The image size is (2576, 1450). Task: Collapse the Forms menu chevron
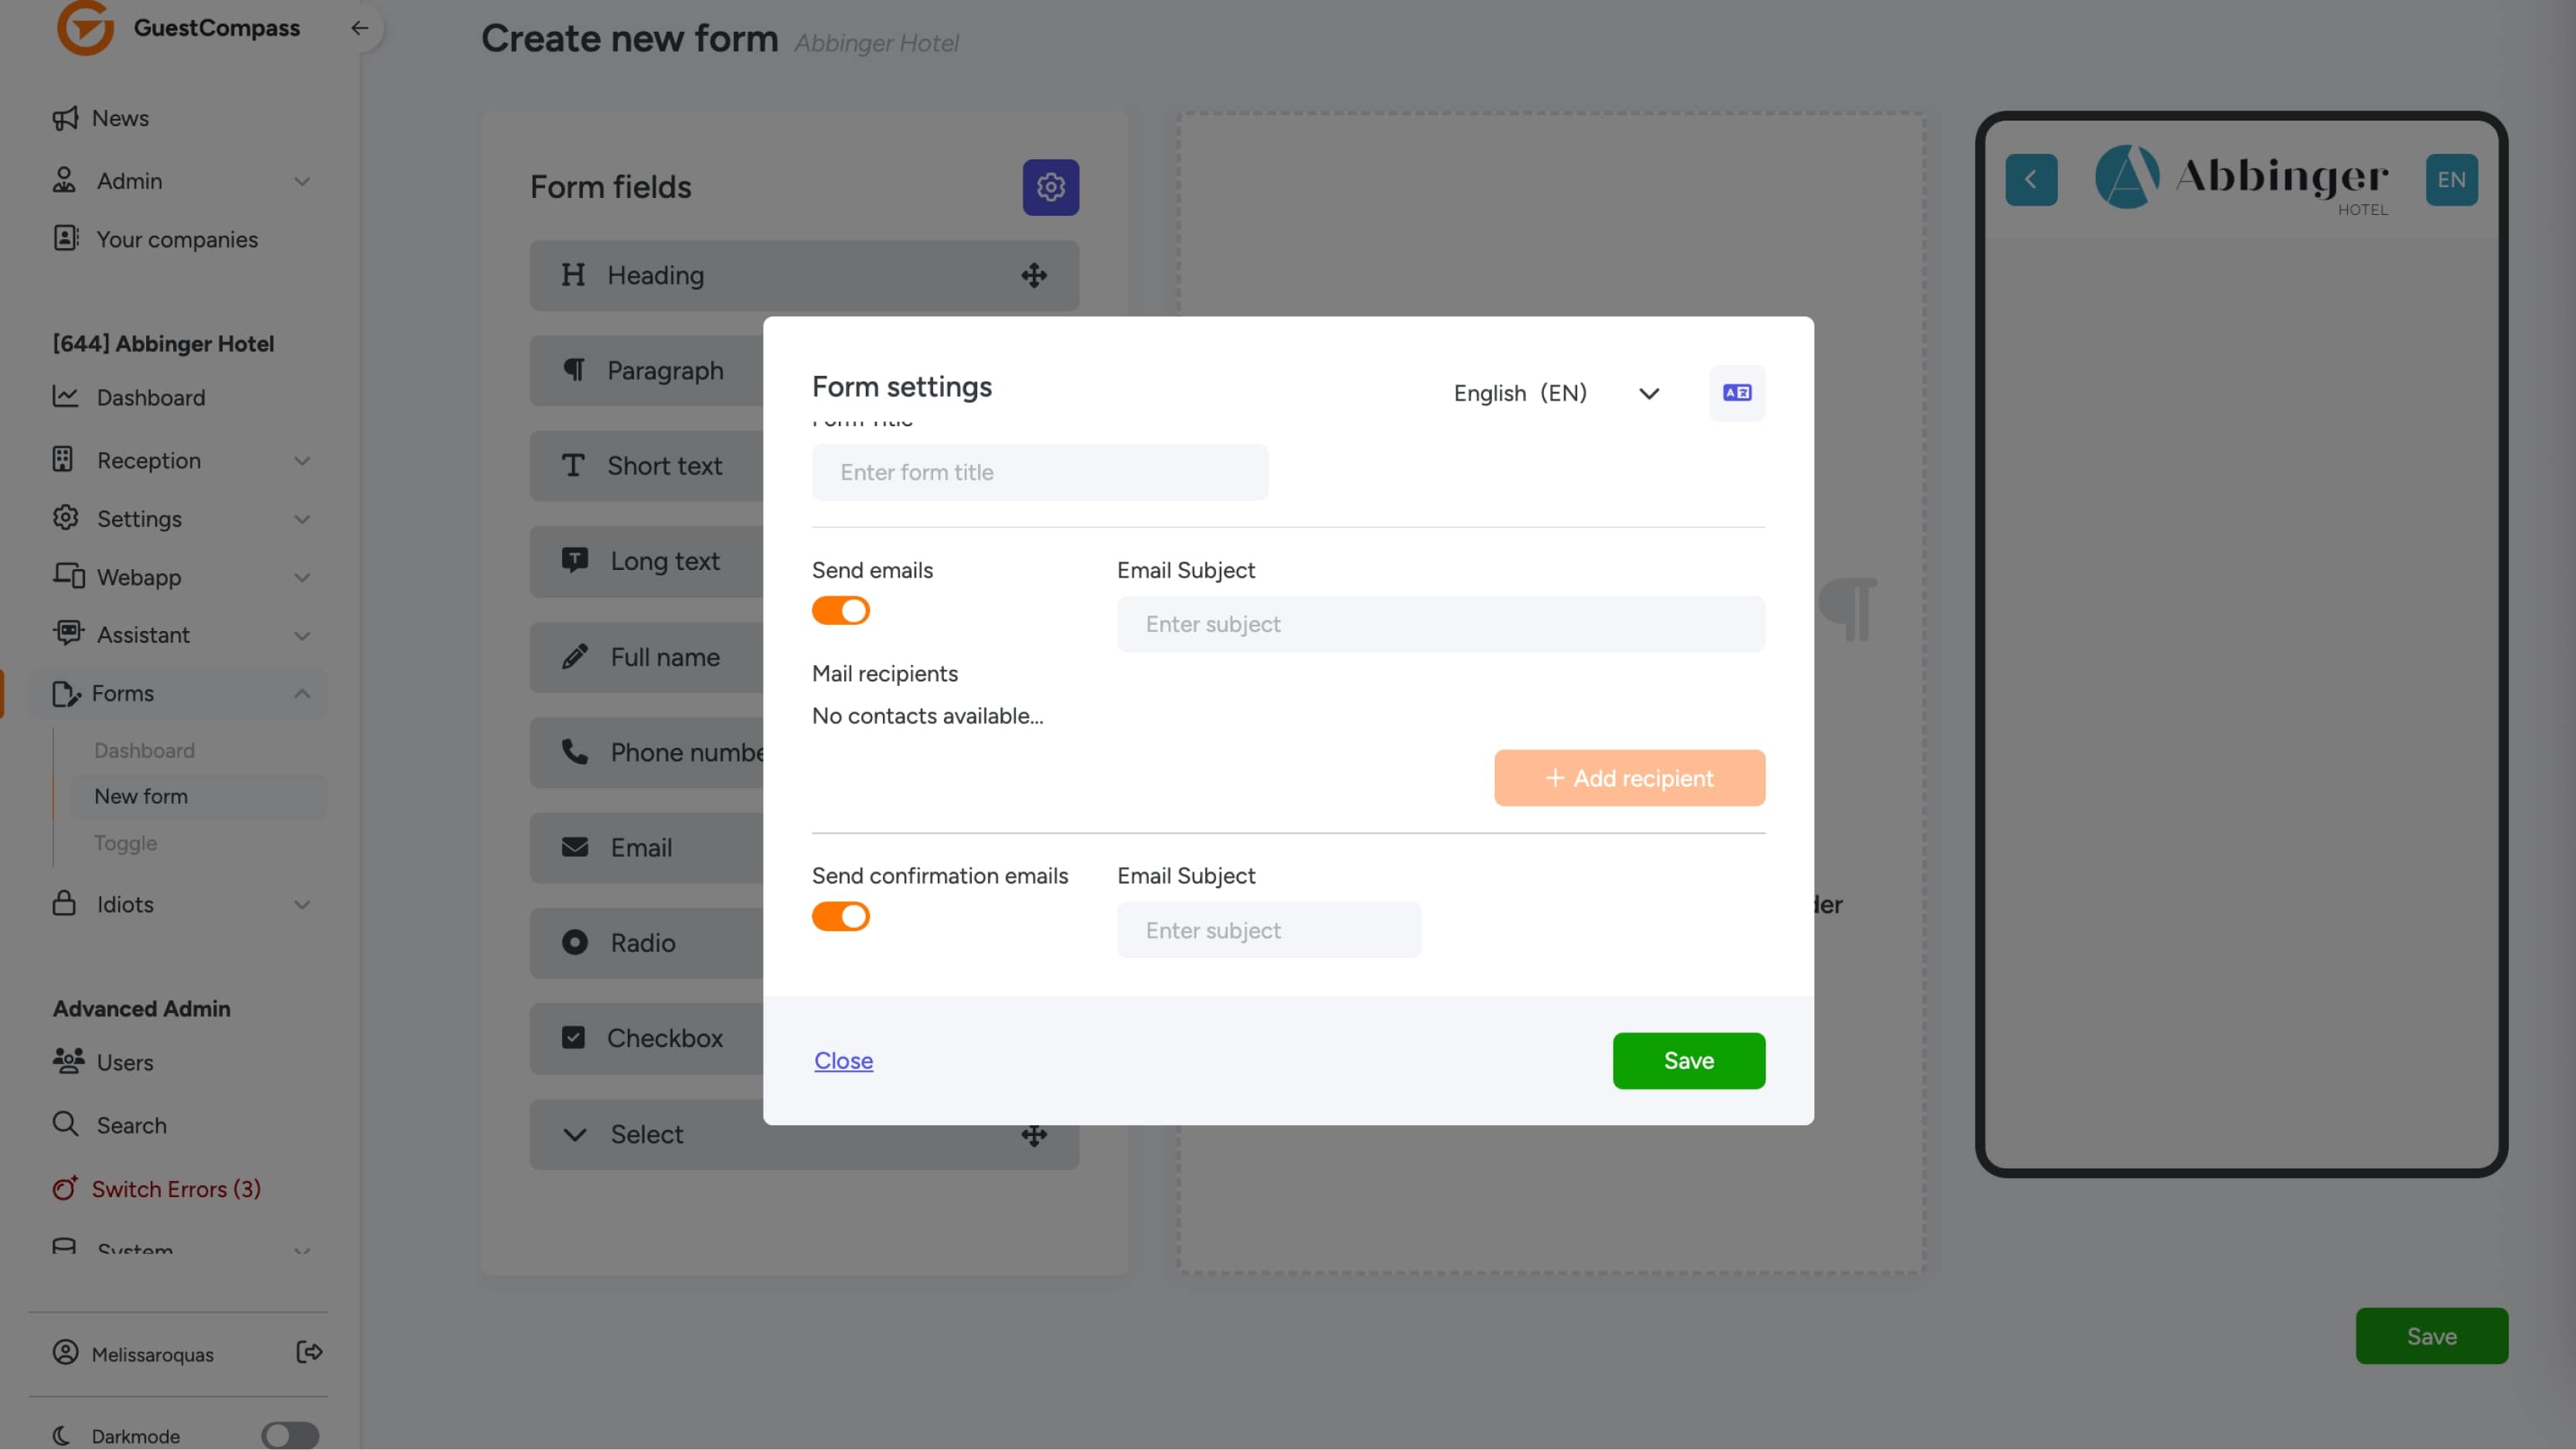[x=302, y=693]
